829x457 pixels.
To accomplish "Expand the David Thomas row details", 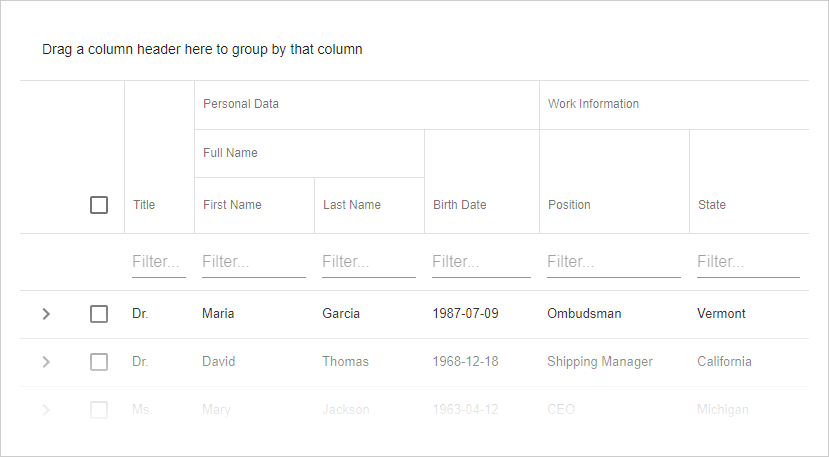I will point(46,362).
